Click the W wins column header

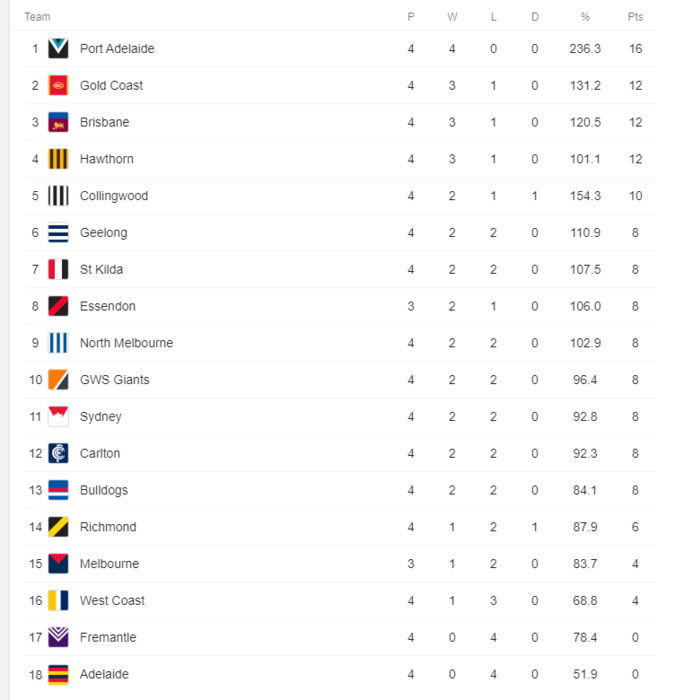[x=452, y=17]
